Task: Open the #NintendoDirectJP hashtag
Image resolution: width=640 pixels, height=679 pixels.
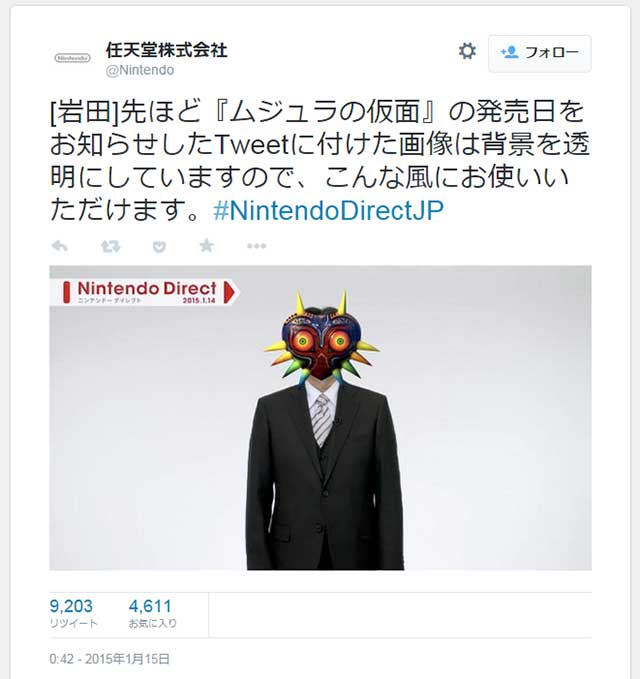Action: tap(329, 210)
